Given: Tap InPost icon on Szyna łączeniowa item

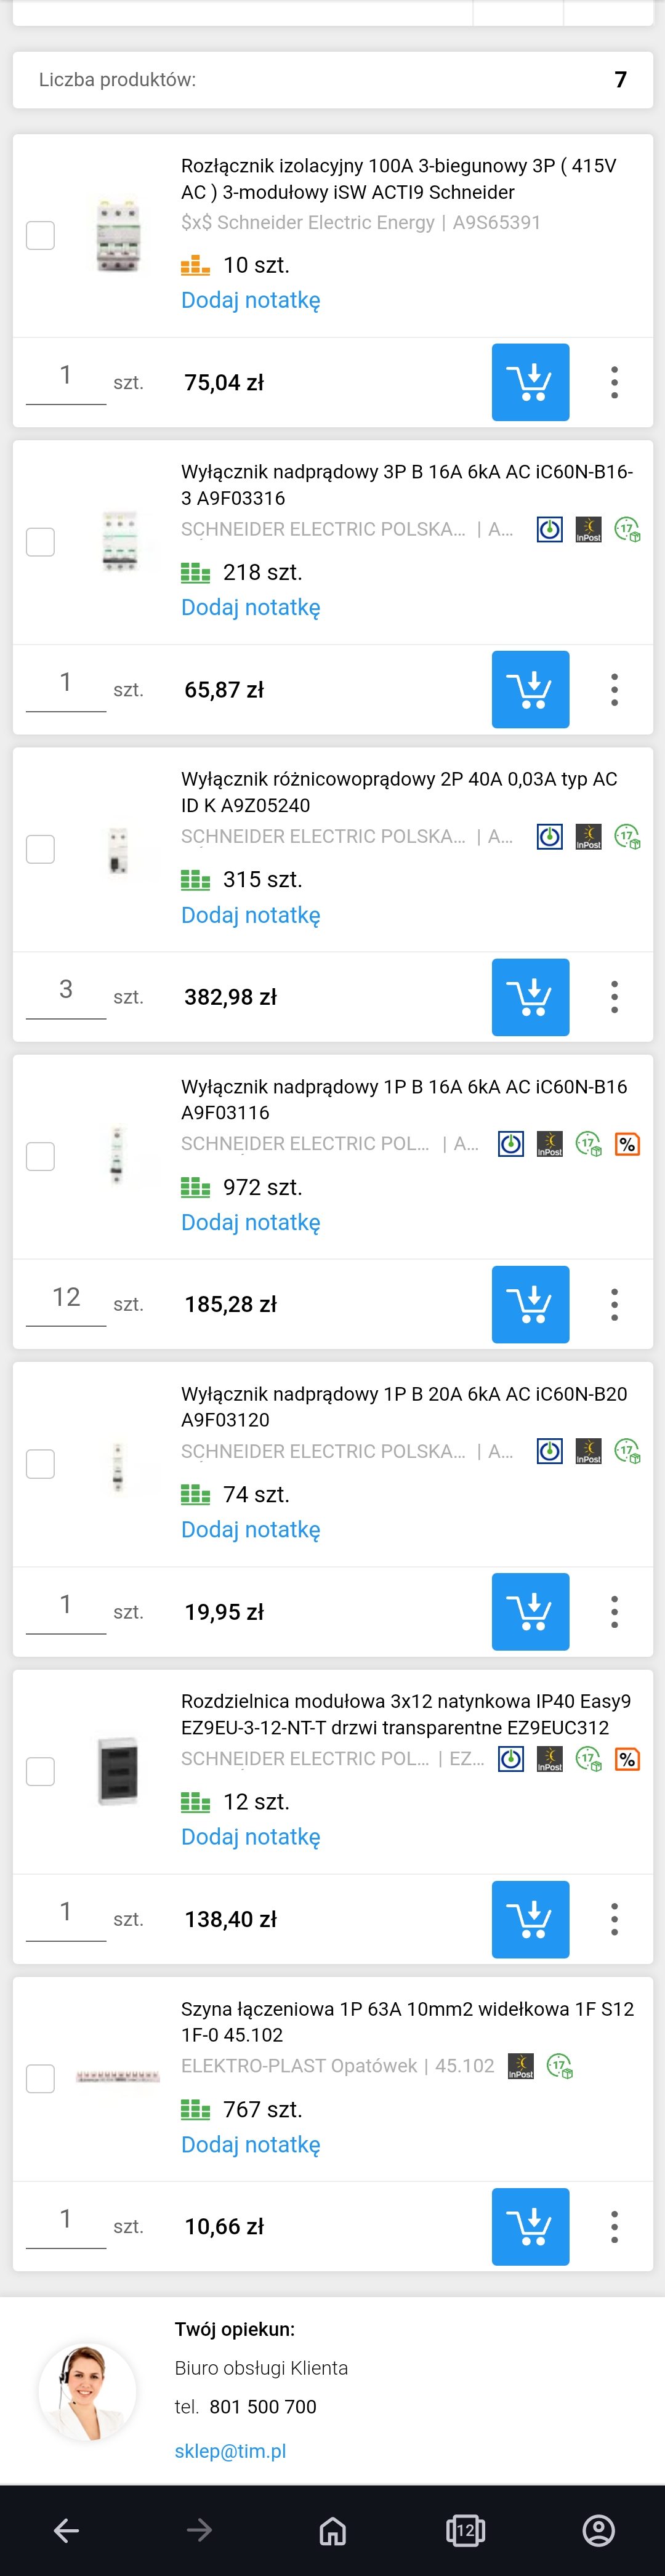Looking at the screenshot, I should pyautogui.click(x=521, y=2066).
